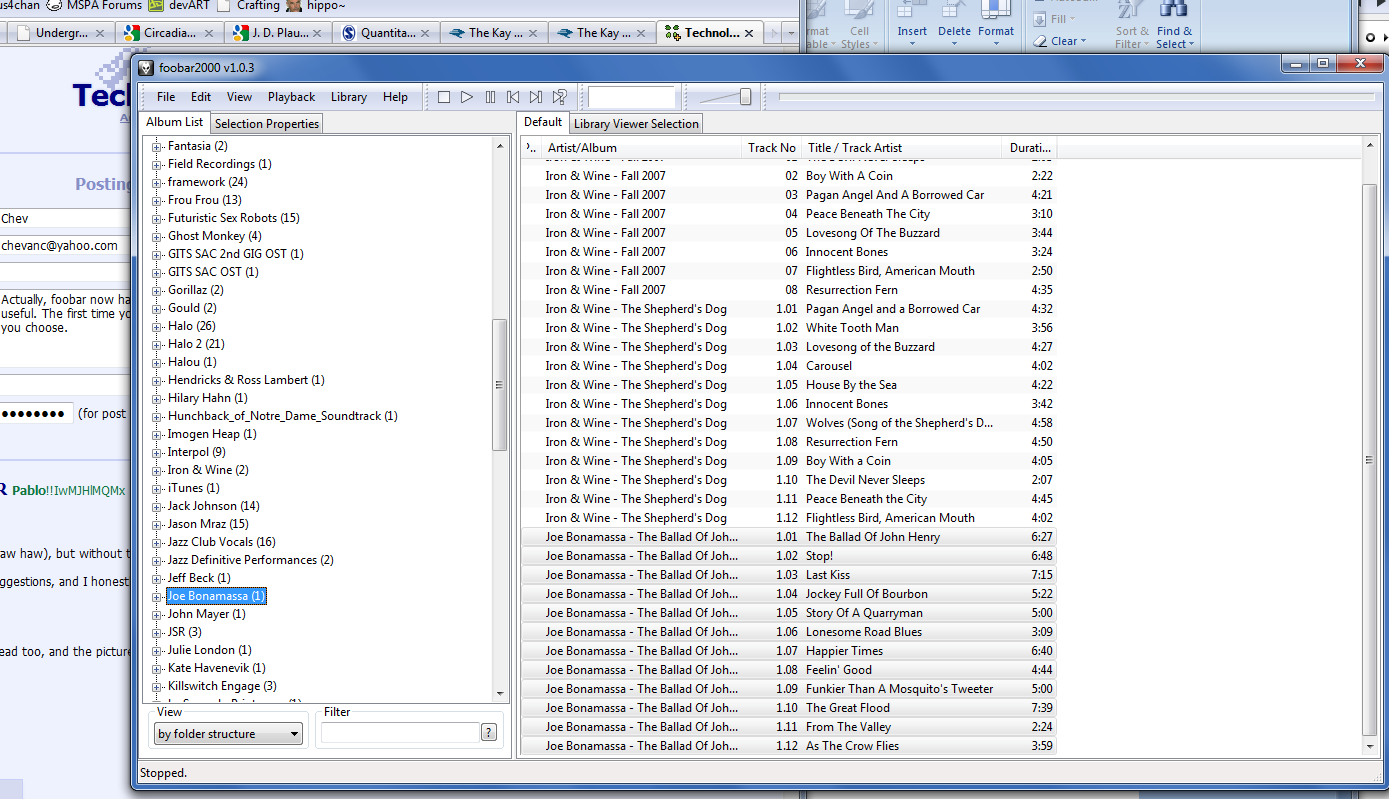This screenshot has width=1389, height=799.
Task: Click the Filter help question mark button
Action: 489,733
